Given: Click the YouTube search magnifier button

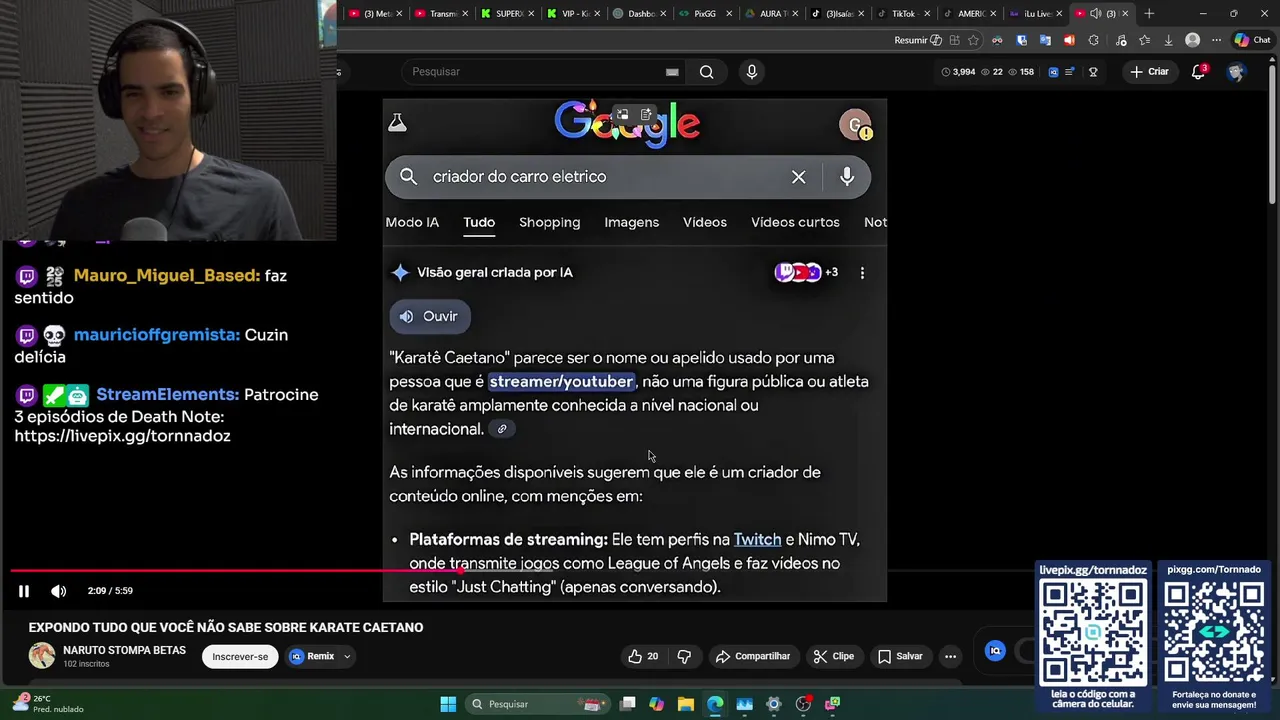Looking at the screenshot, I should [706, 72].
